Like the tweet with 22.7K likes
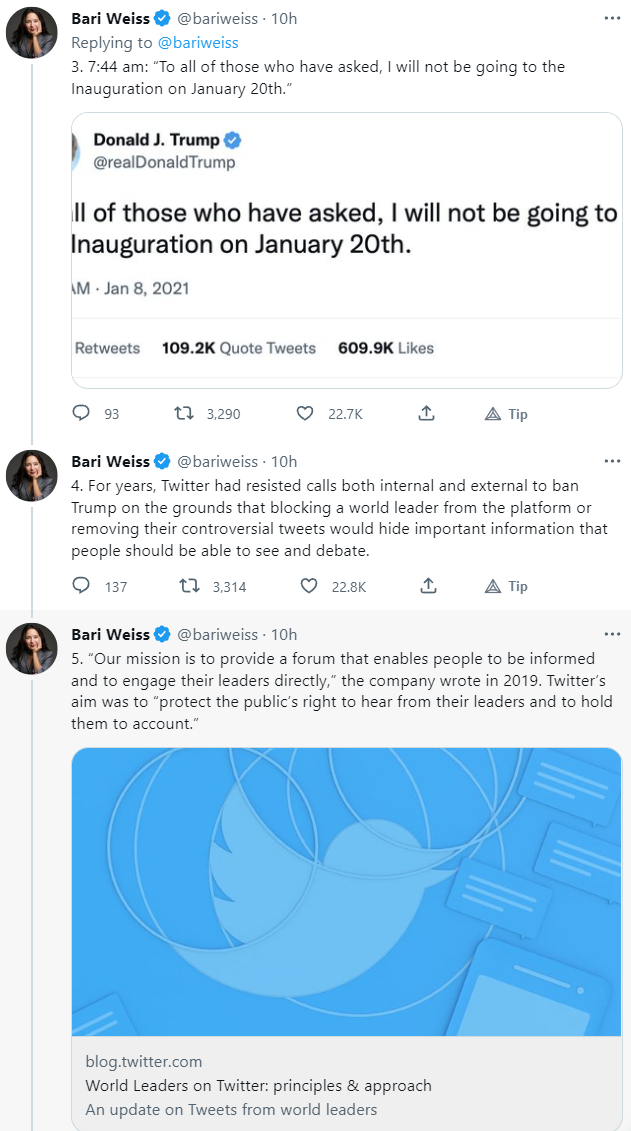The image size is (631, 1131). (307, 414)
